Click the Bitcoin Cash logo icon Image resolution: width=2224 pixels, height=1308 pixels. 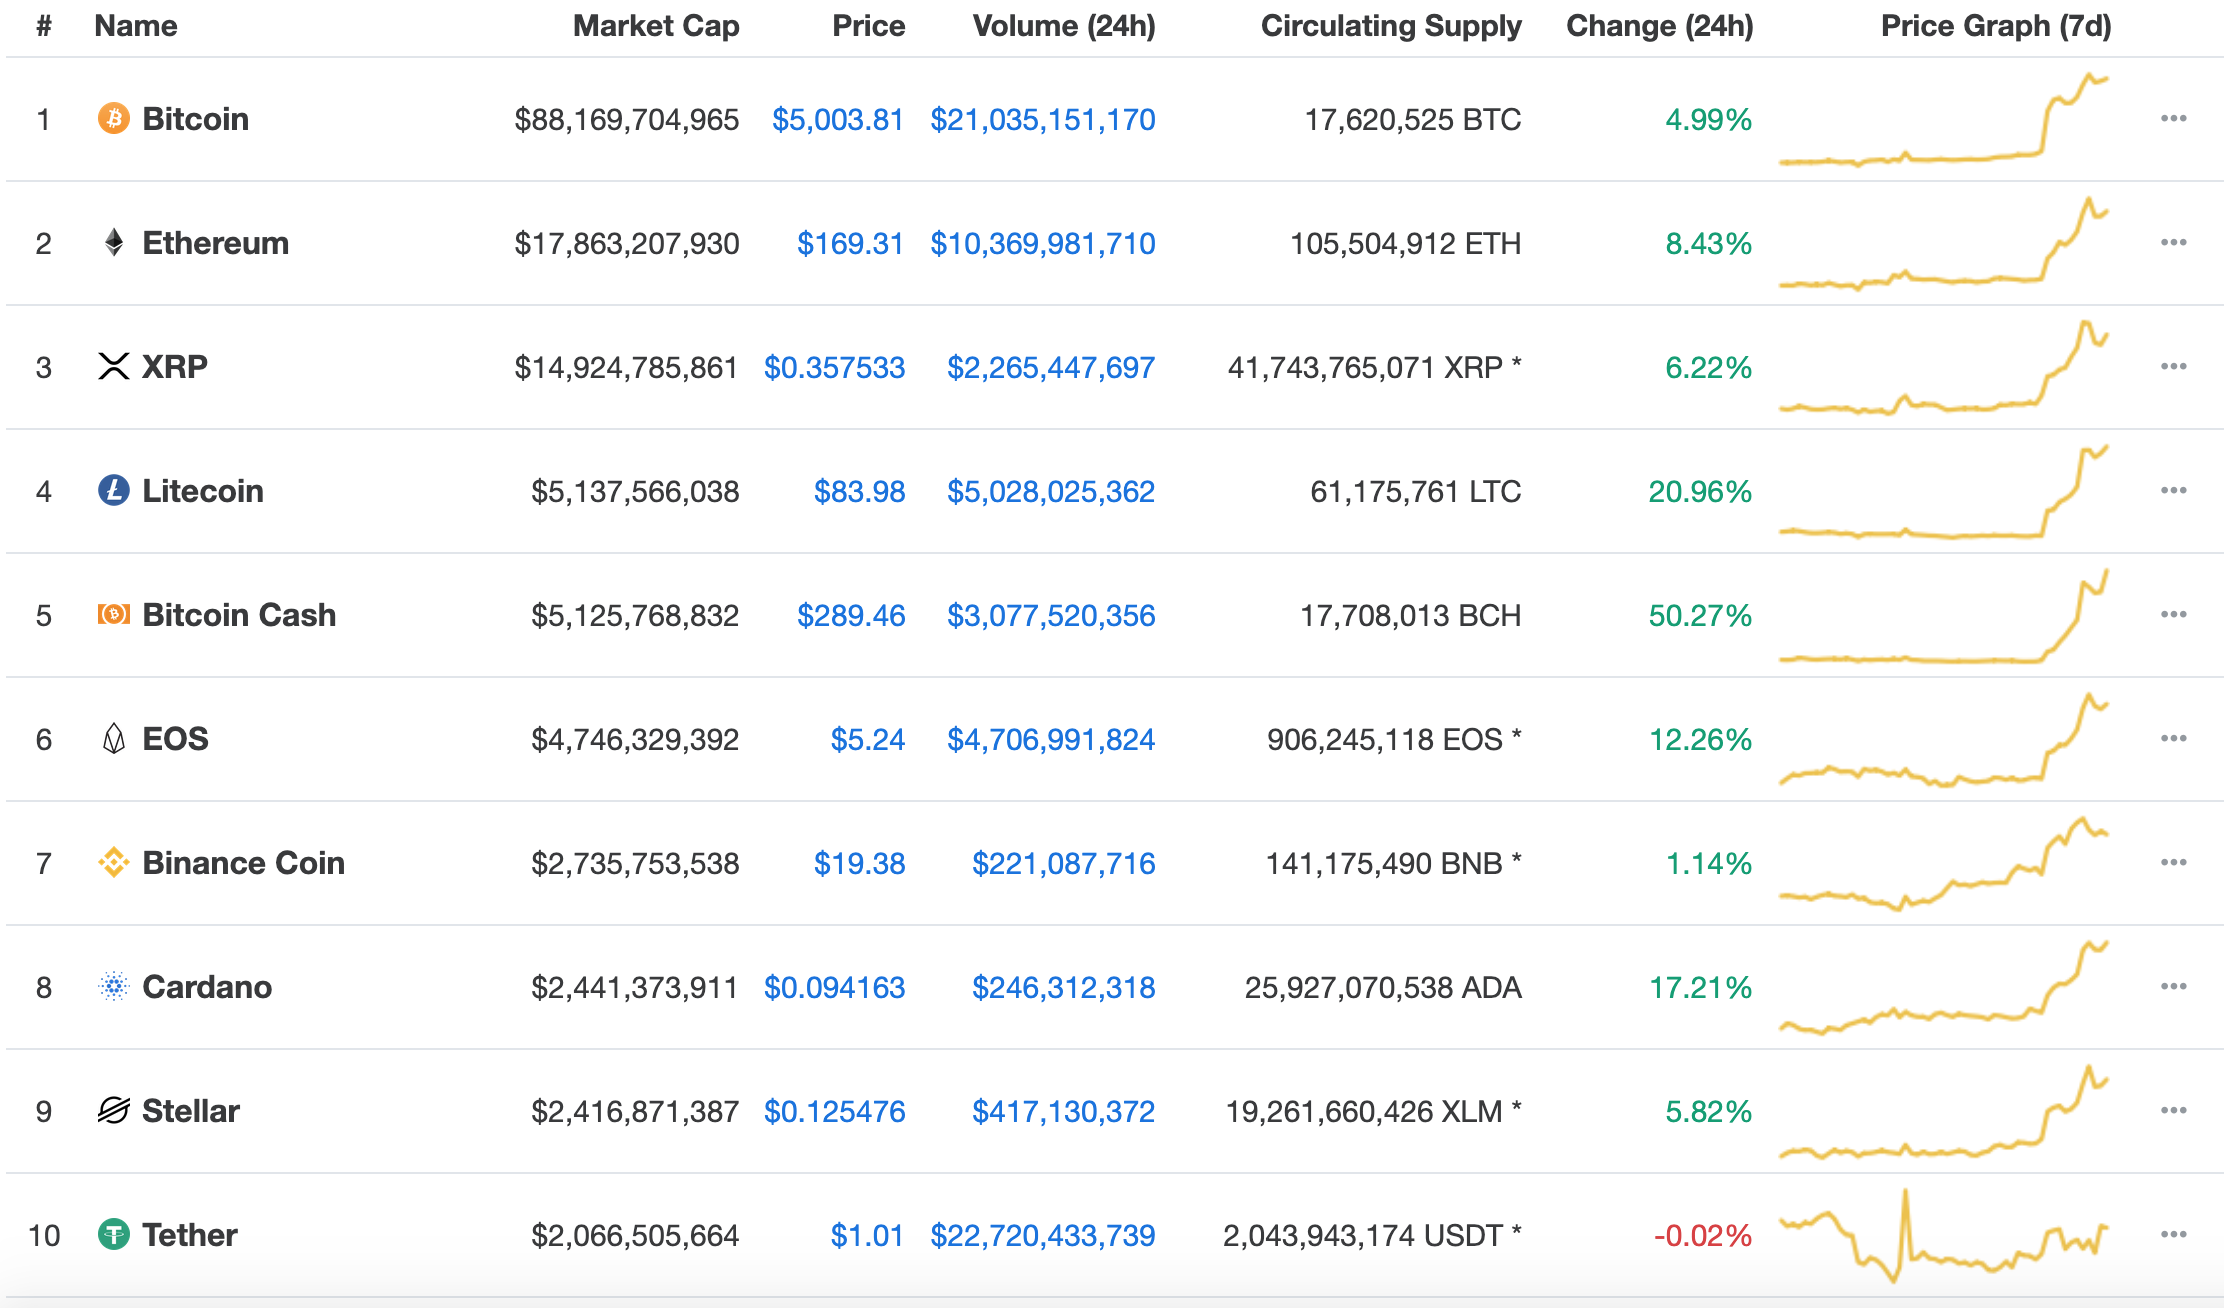tap(114, 614)
